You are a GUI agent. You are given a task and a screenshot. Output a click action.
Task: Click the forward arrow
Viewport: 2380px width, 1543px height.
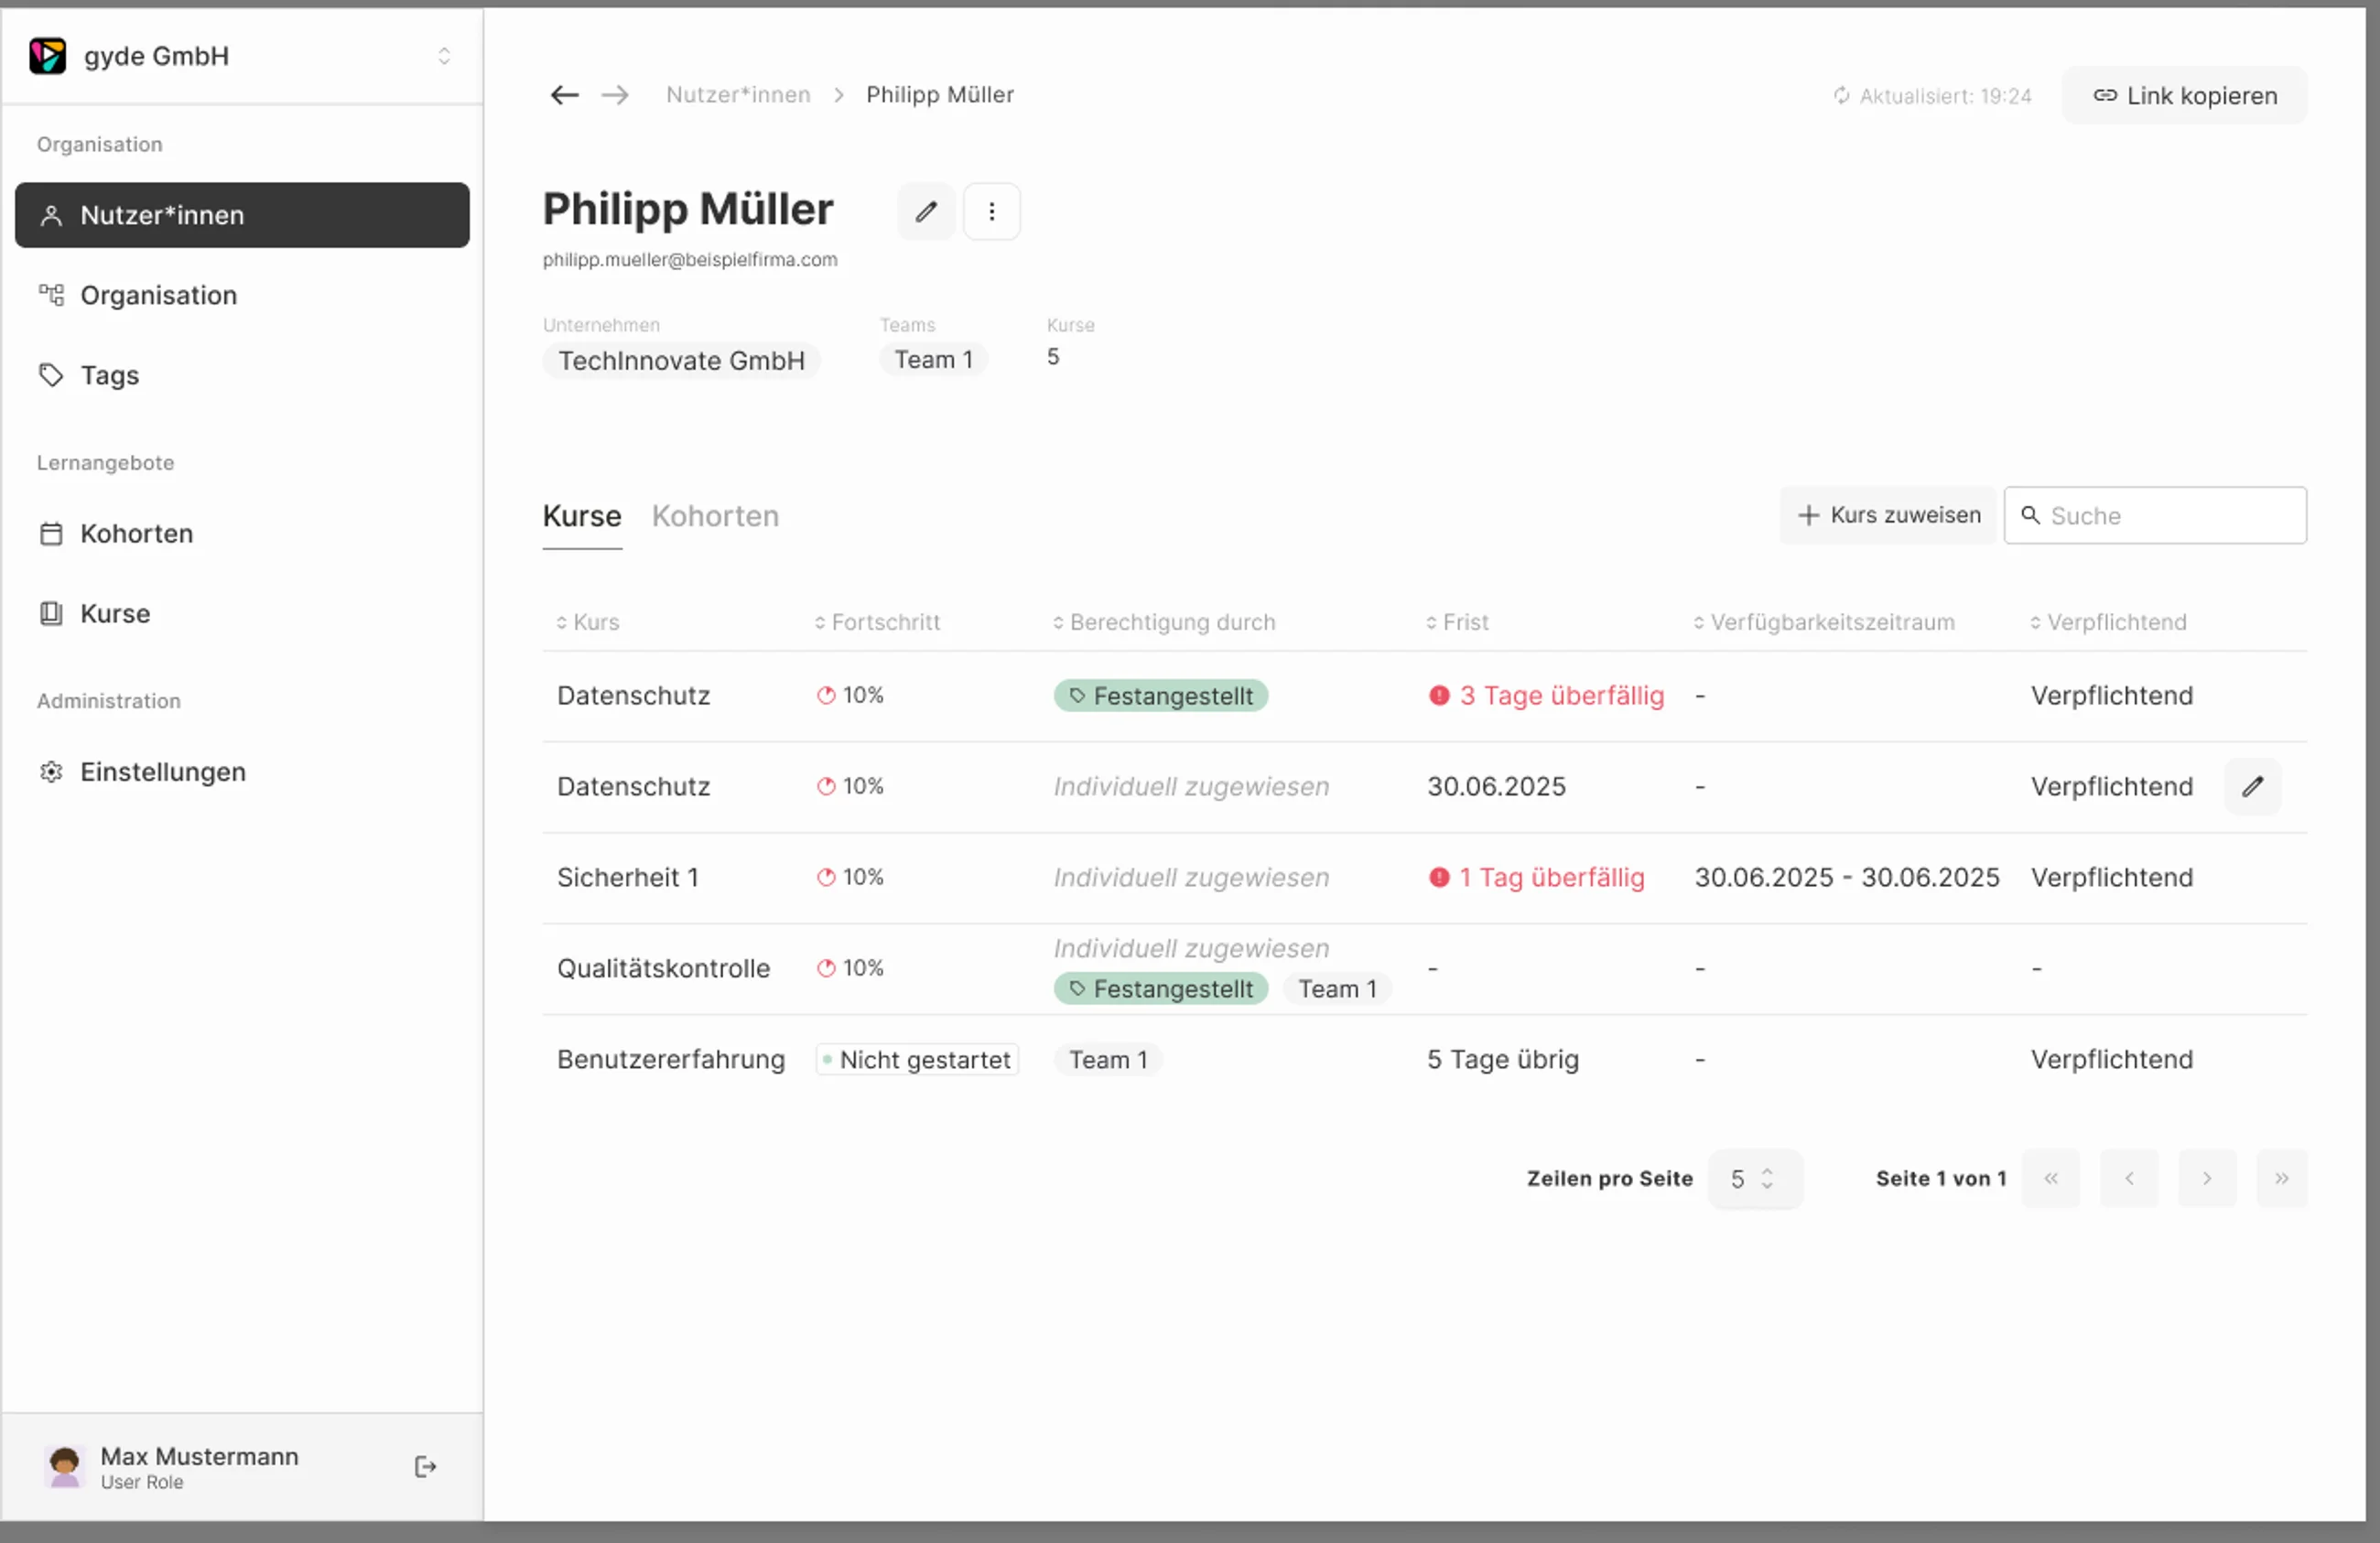point(615,95)
